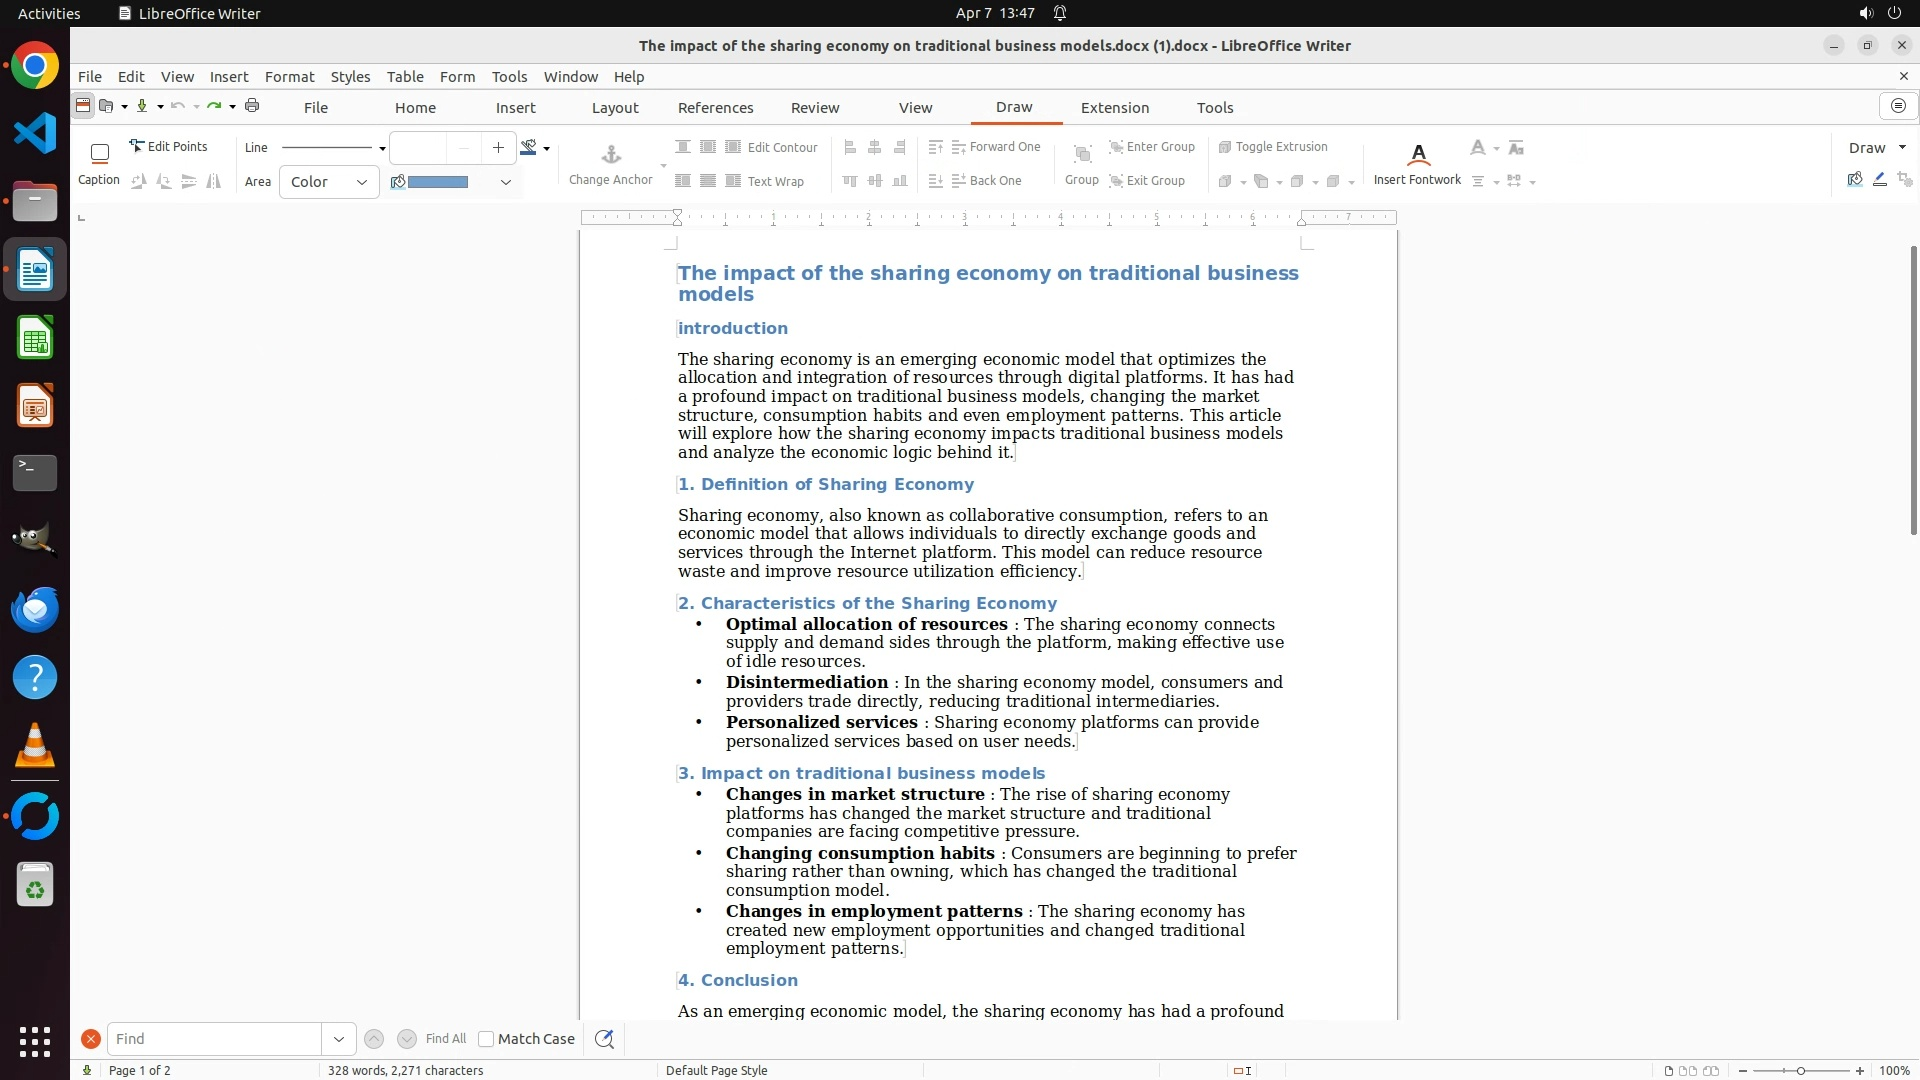
Task: Click the blue area fill color swatch
Action: point(438,182)
